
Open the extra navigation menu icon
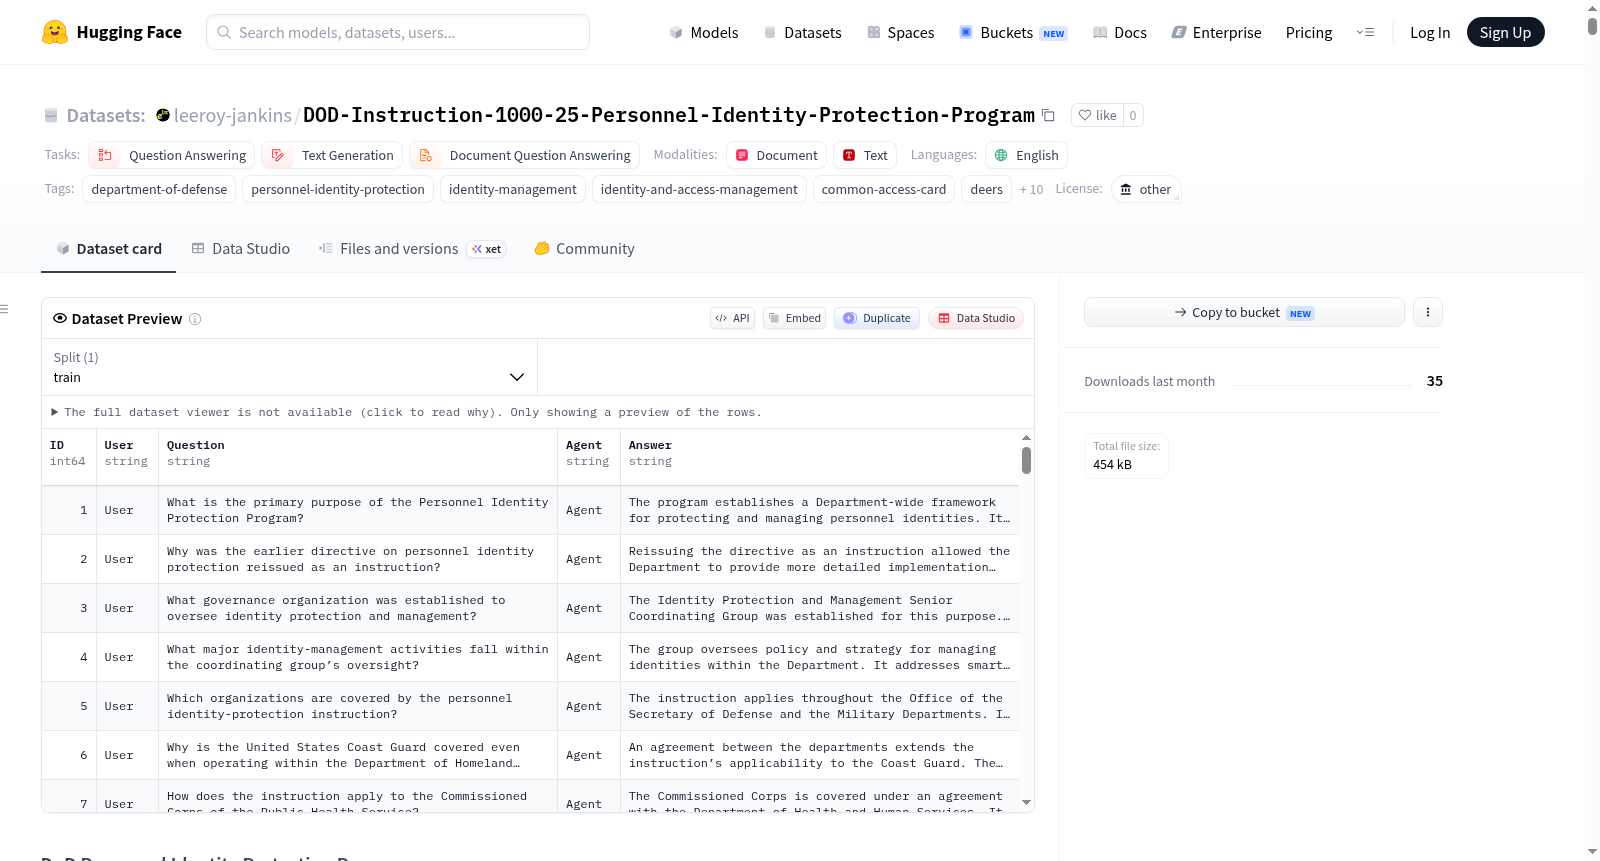(1365, 32)
